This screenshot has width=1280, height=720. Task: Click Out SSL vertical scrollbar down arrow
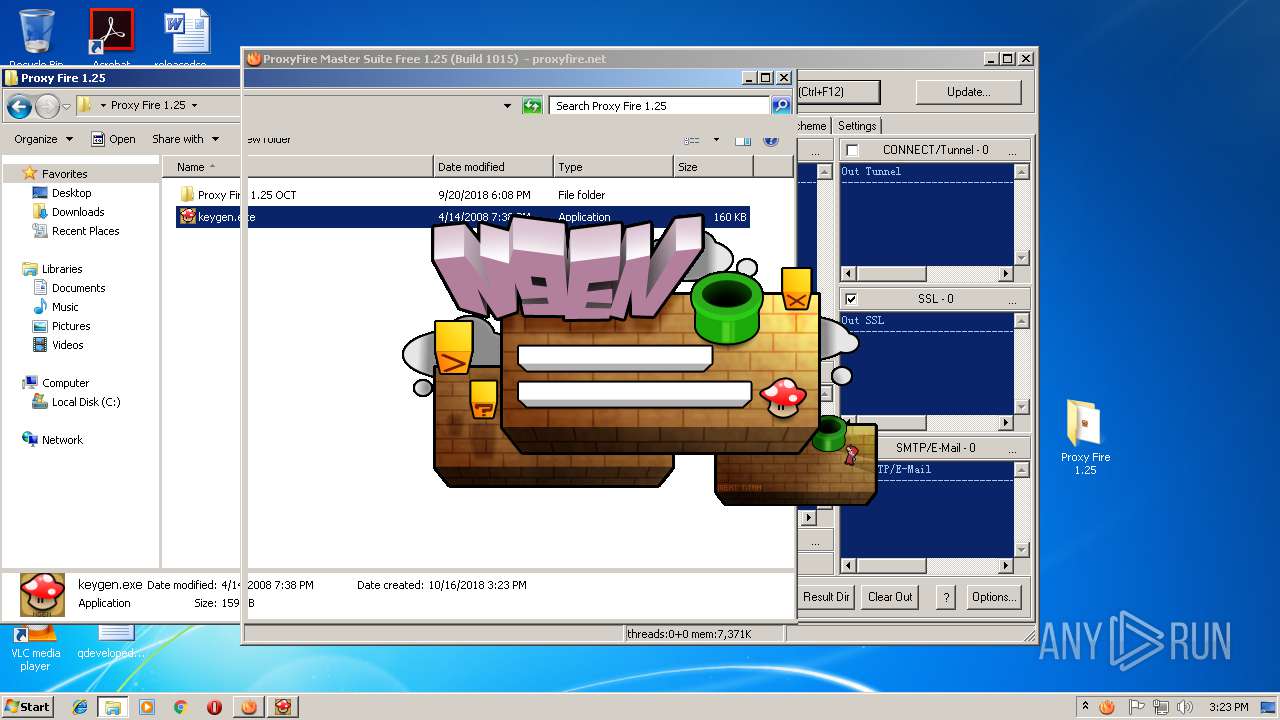(x=1021, y=407)
